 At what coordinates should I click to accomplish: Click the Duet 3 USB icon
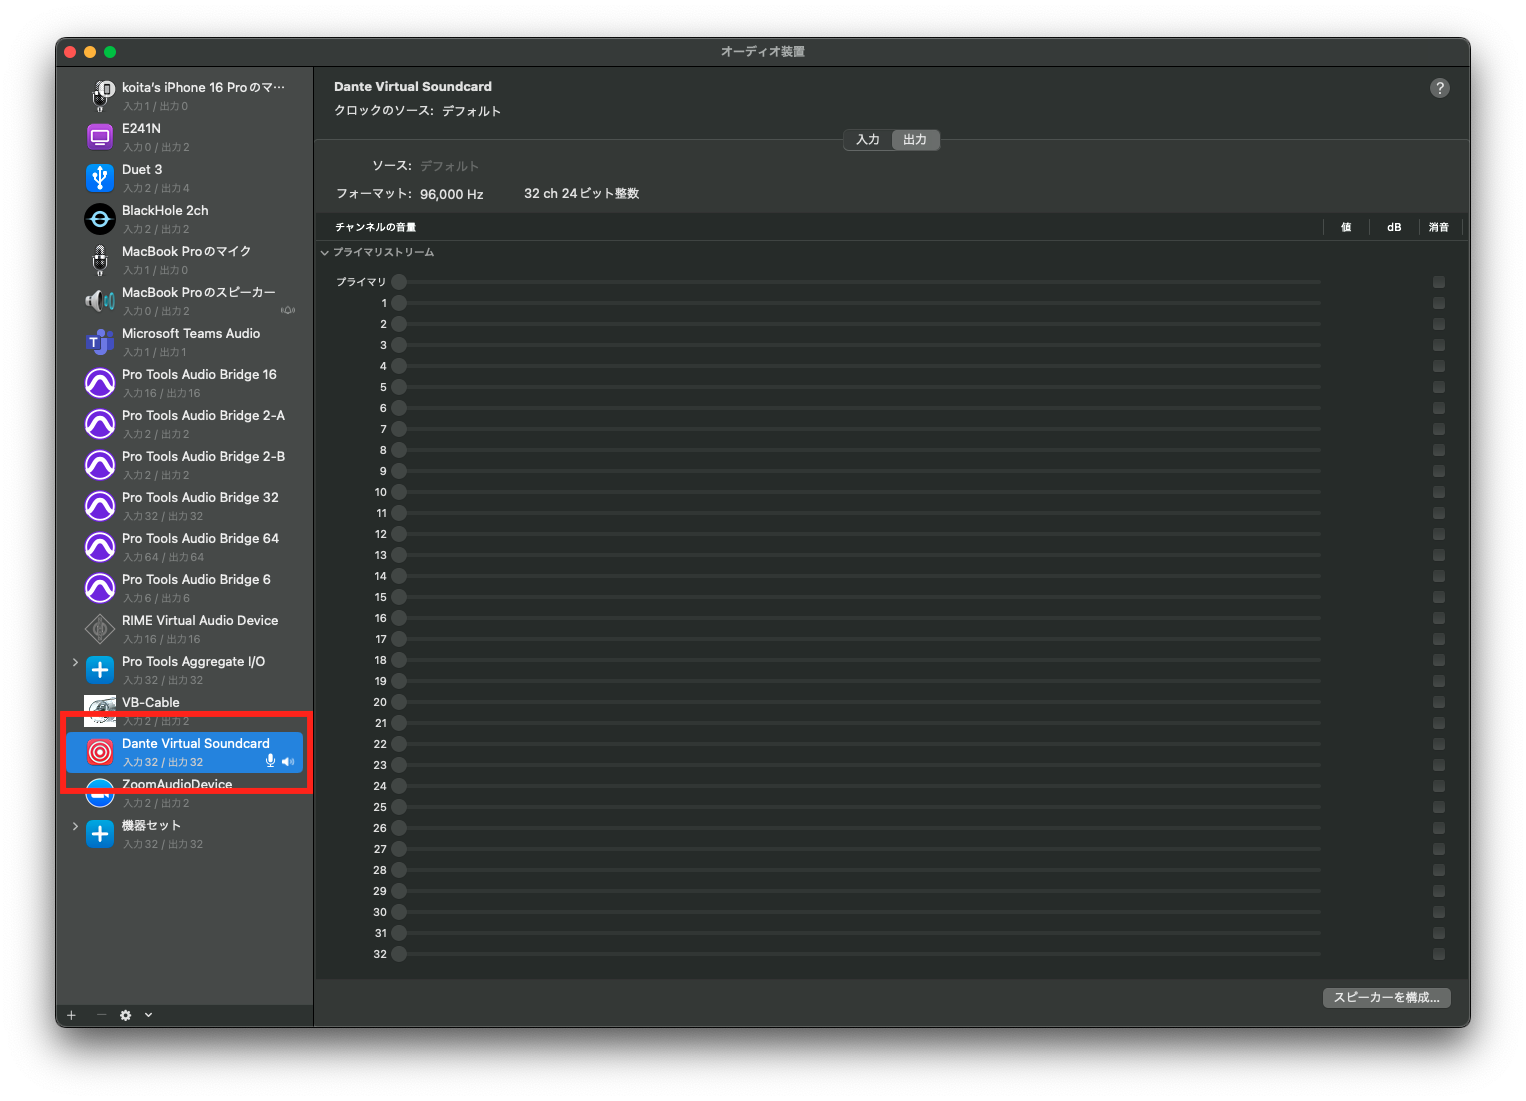coord(99,178)
